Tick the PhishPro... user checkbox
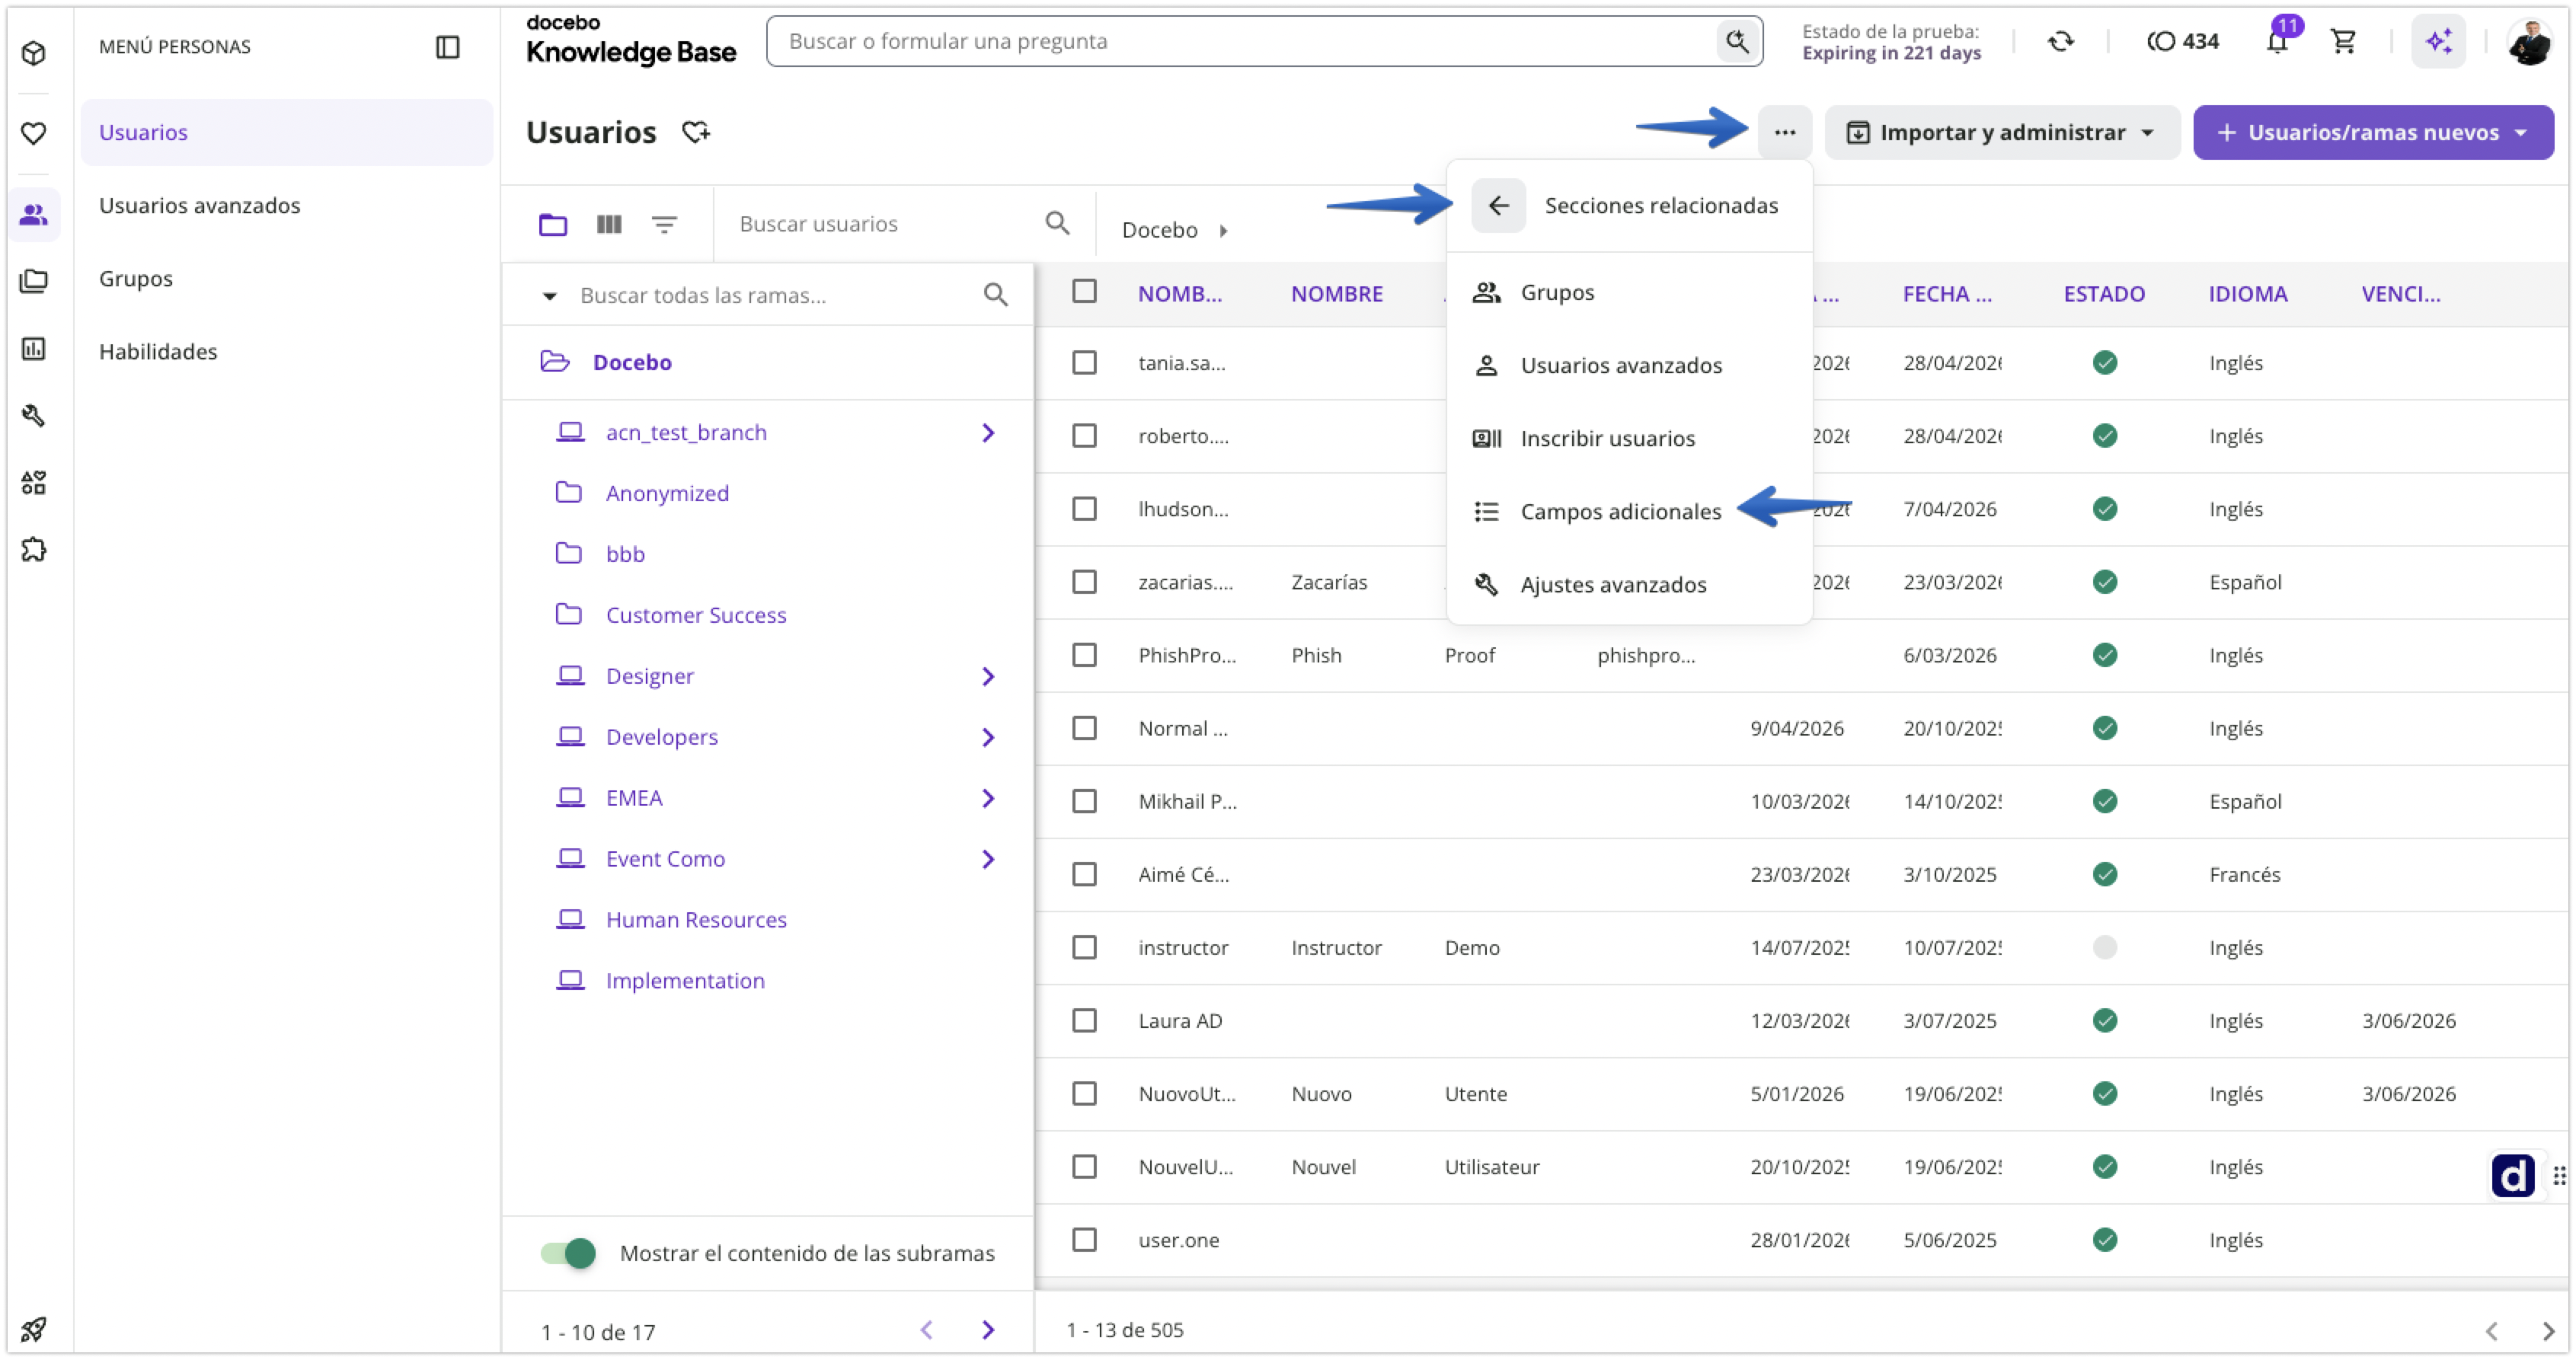 pyautogui.click(x=1084, y=654)
